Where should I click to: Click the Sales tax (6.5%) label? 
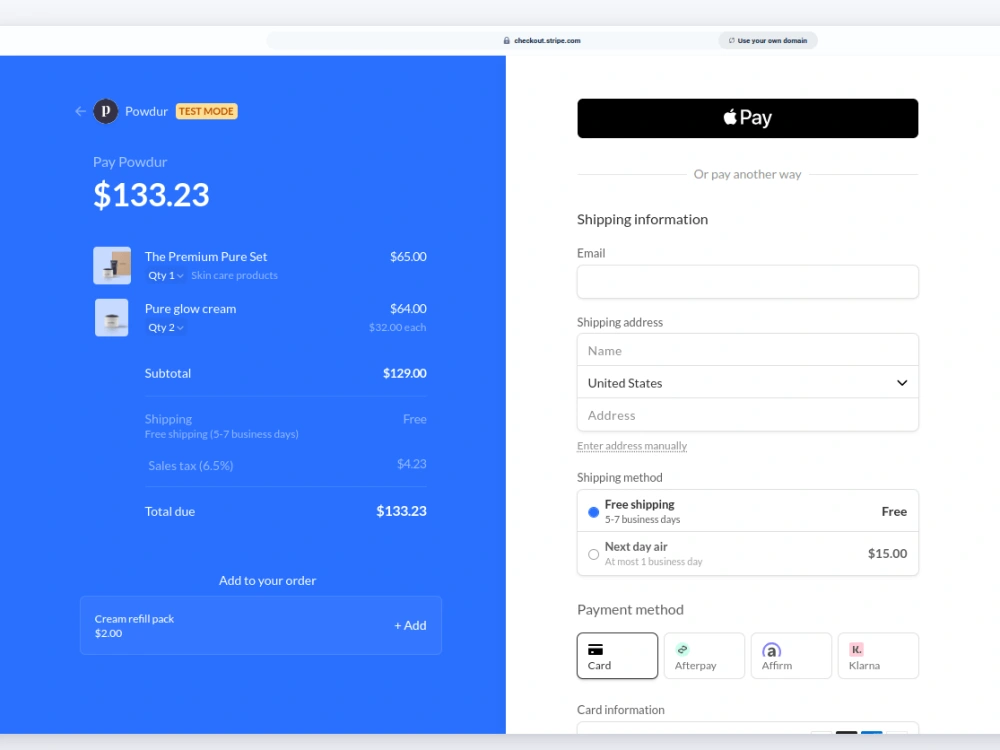191,466
